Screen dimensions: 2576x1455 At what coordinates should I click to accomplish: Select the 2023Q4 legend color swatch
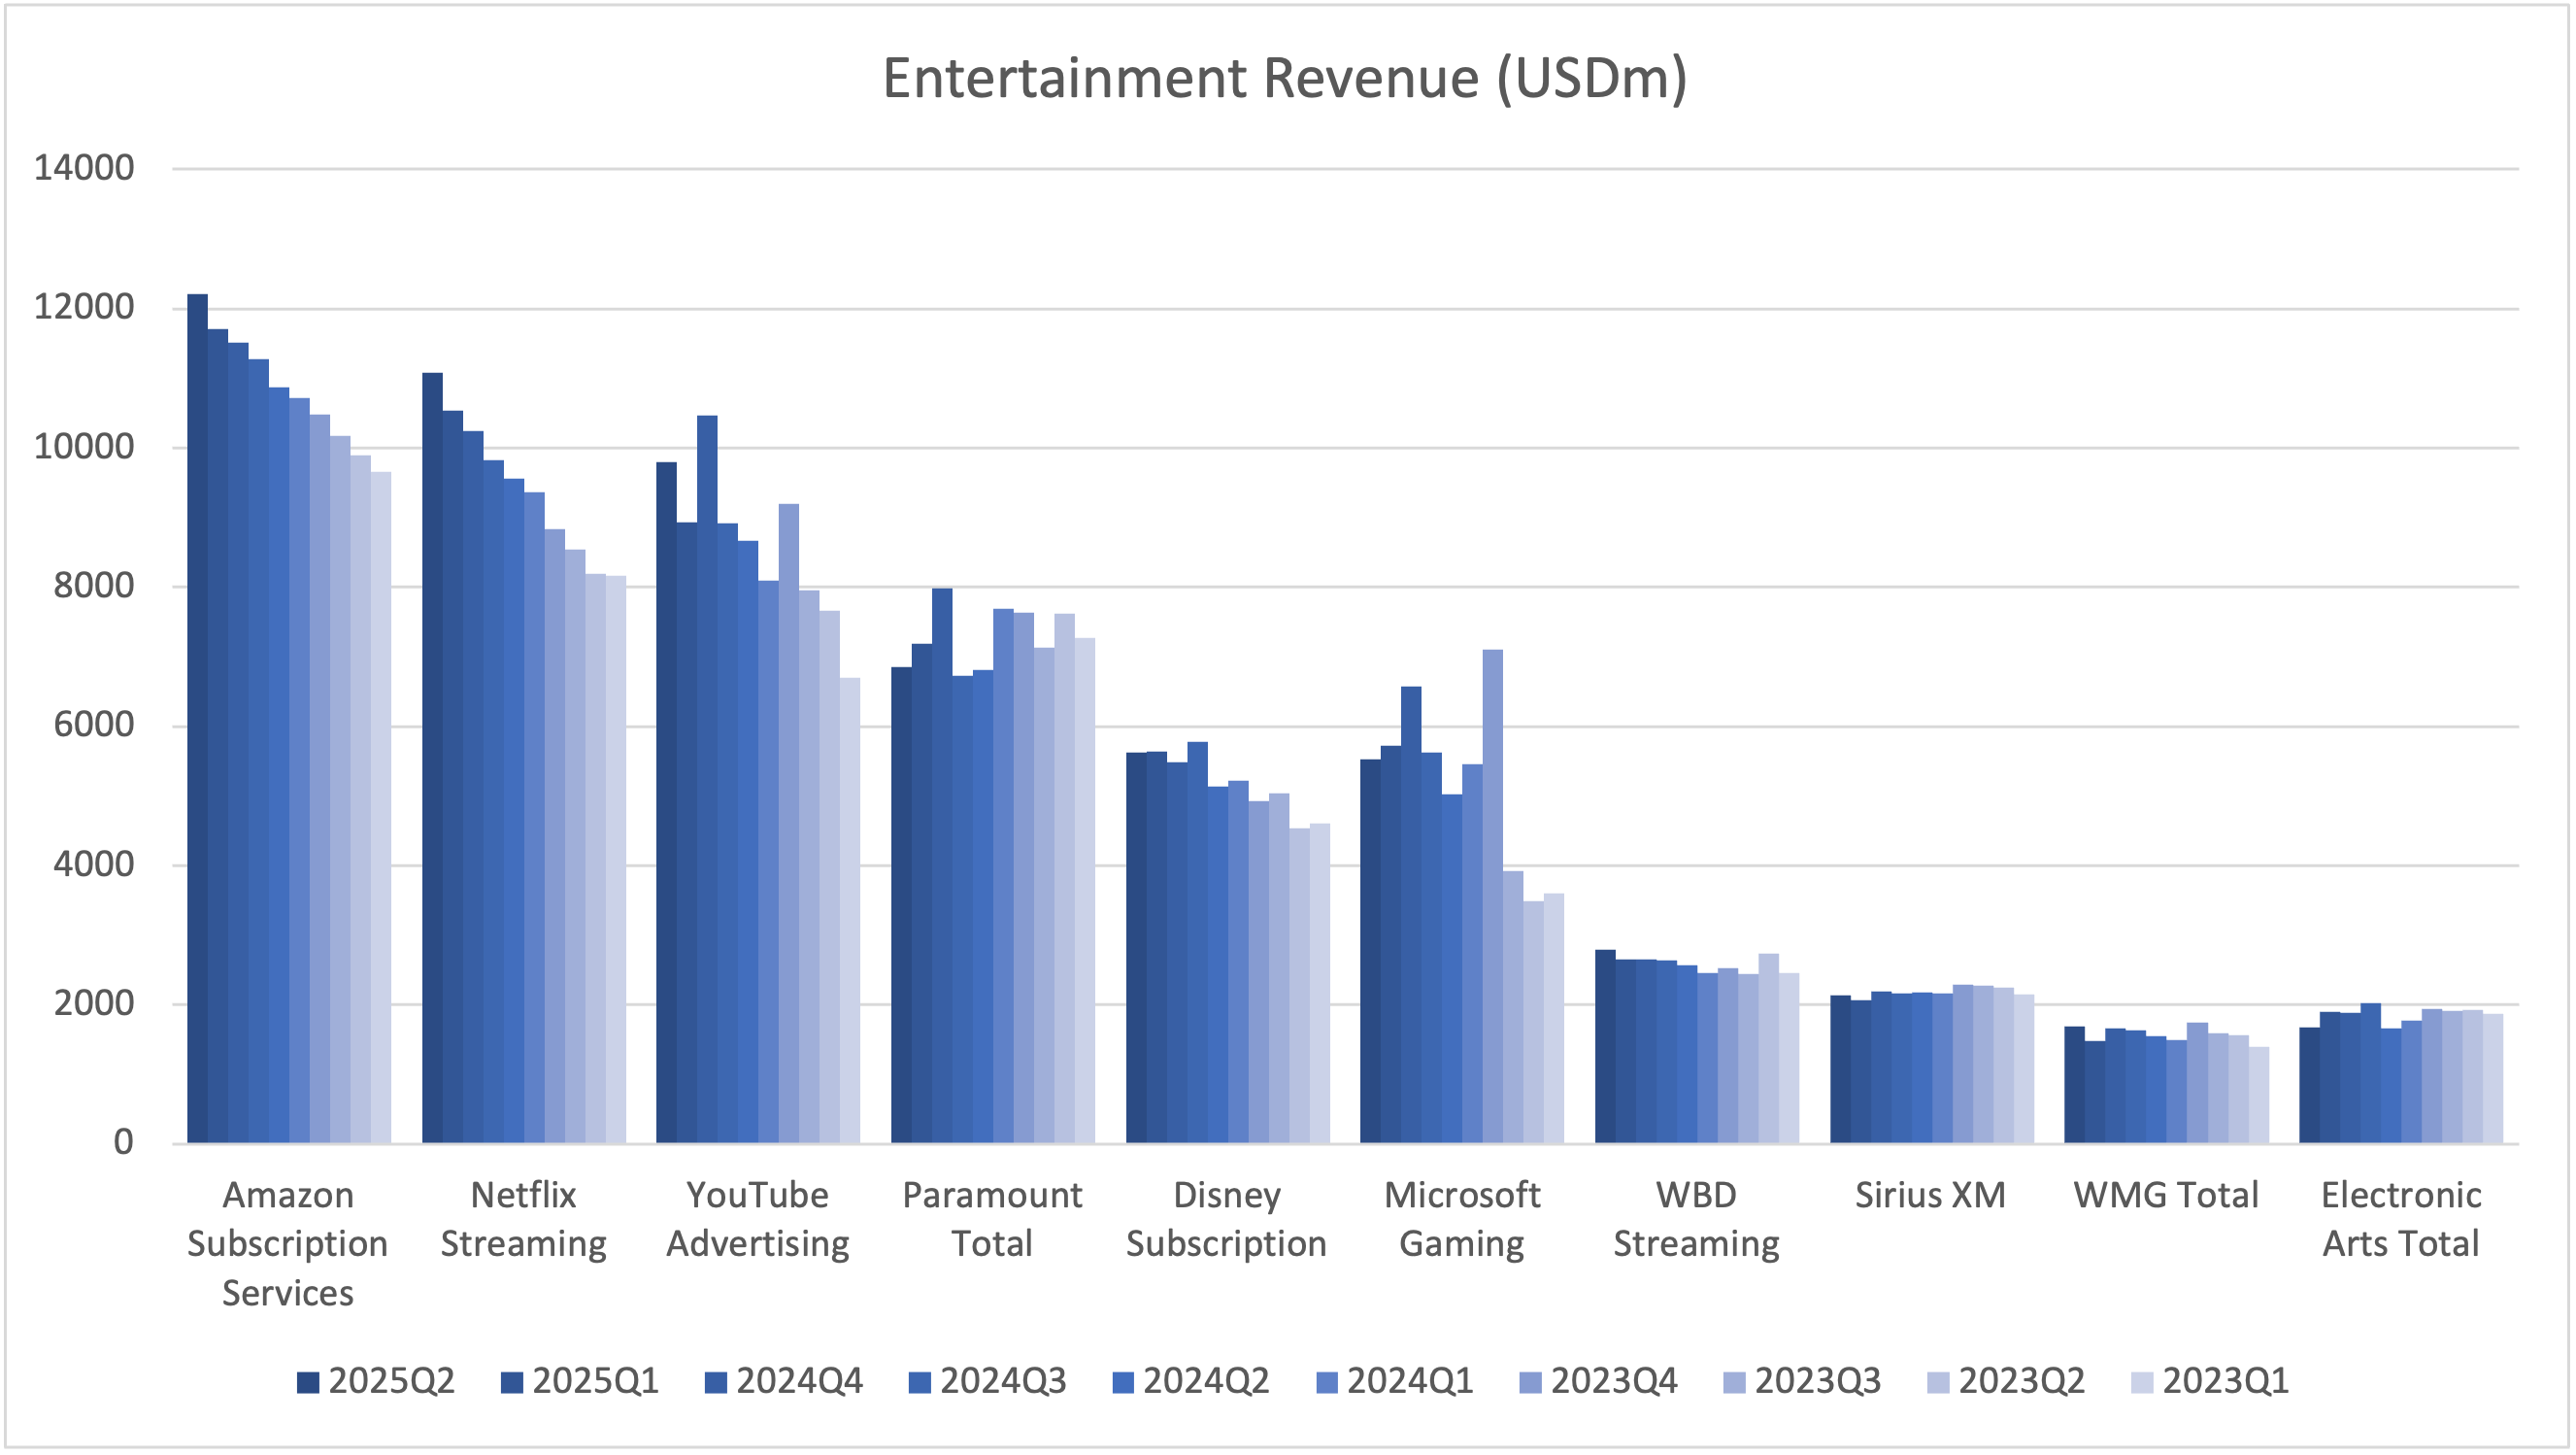coord(1530,1382)
